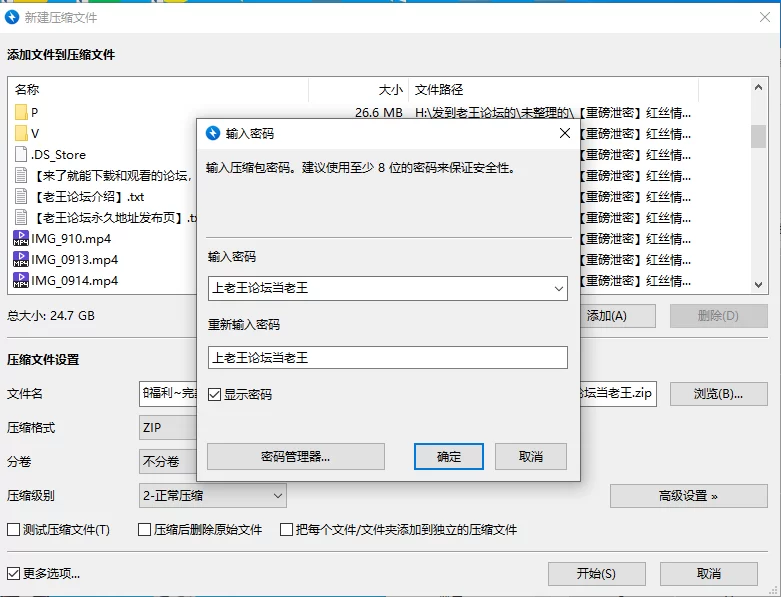The height and width of the screenshot is (597, 781).
Task: Click the folder icon for P
Action: point(21,113)
